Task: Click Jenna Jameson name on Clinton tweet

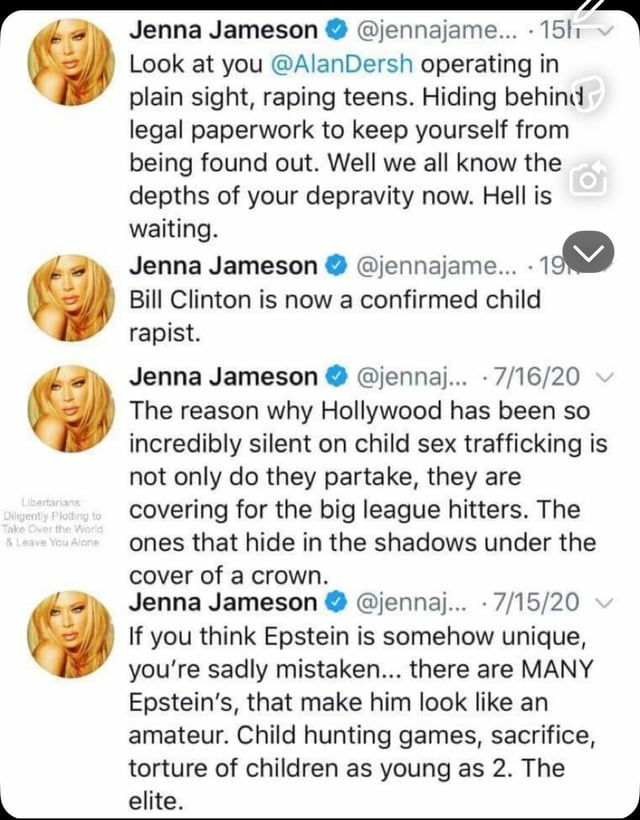Action: (224, 266)
